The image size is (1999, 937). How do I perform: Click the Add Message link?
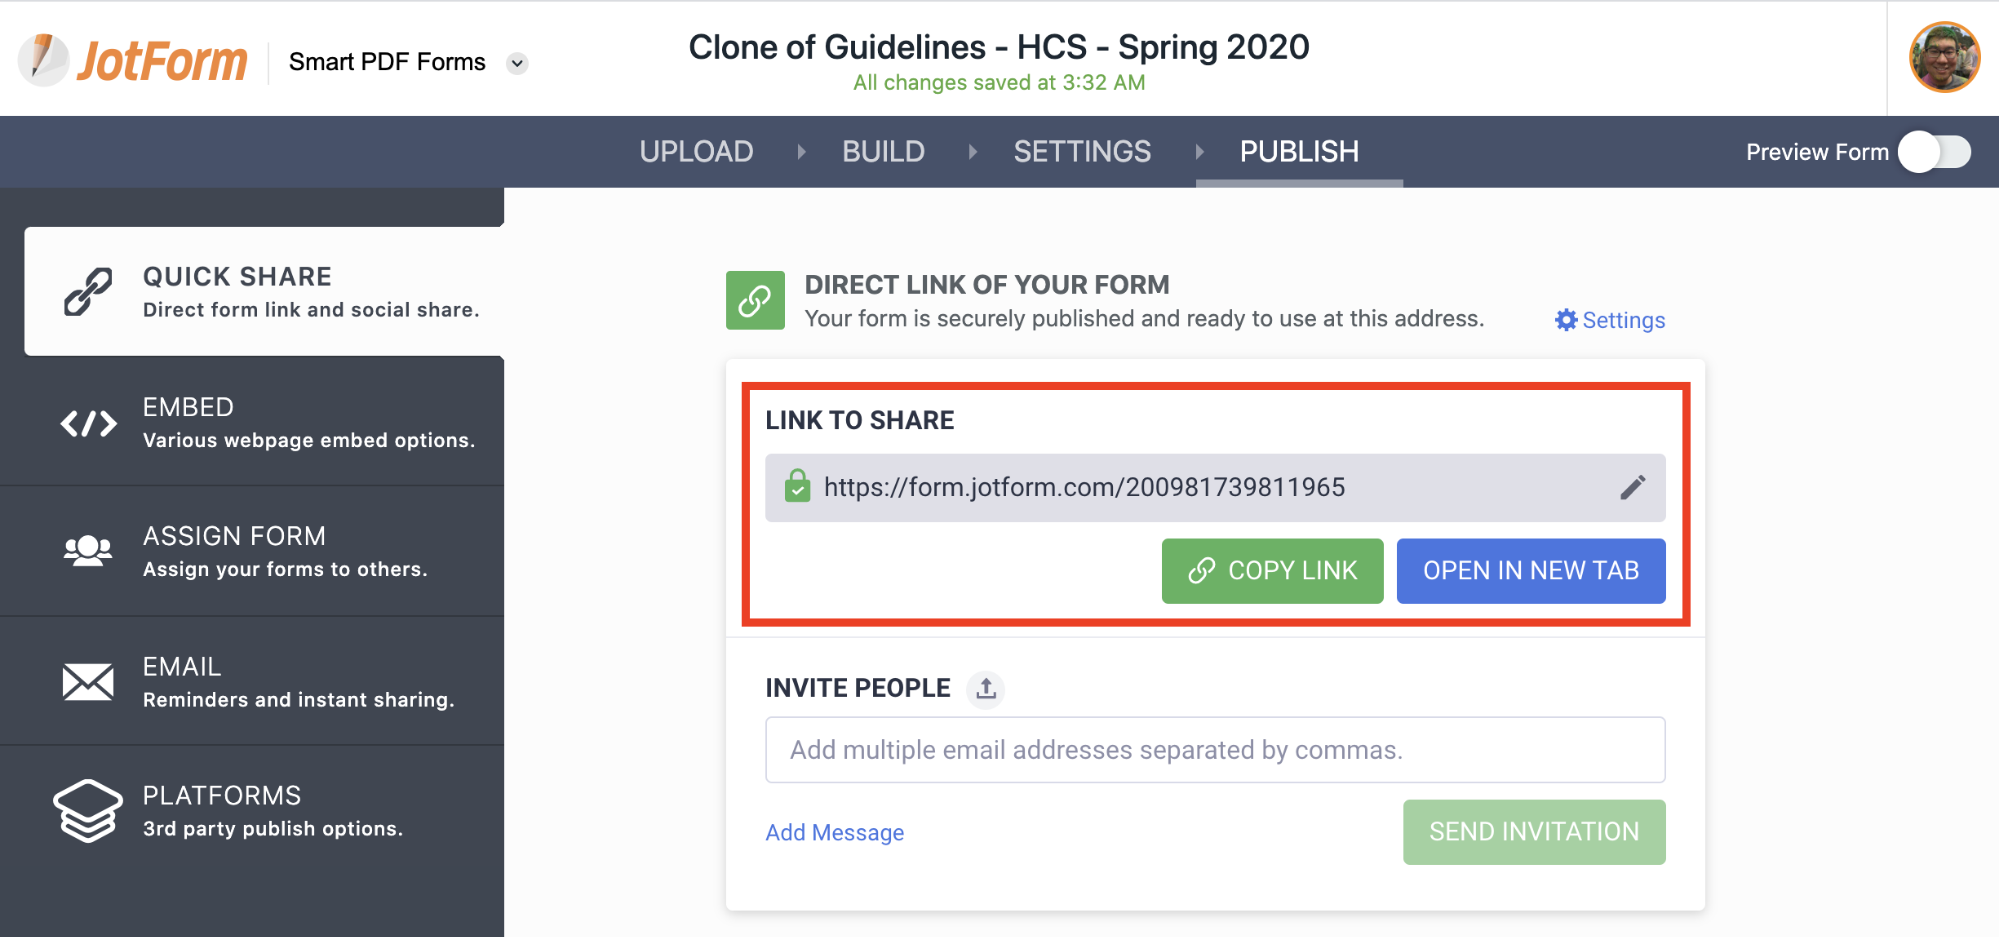point(834,833)
